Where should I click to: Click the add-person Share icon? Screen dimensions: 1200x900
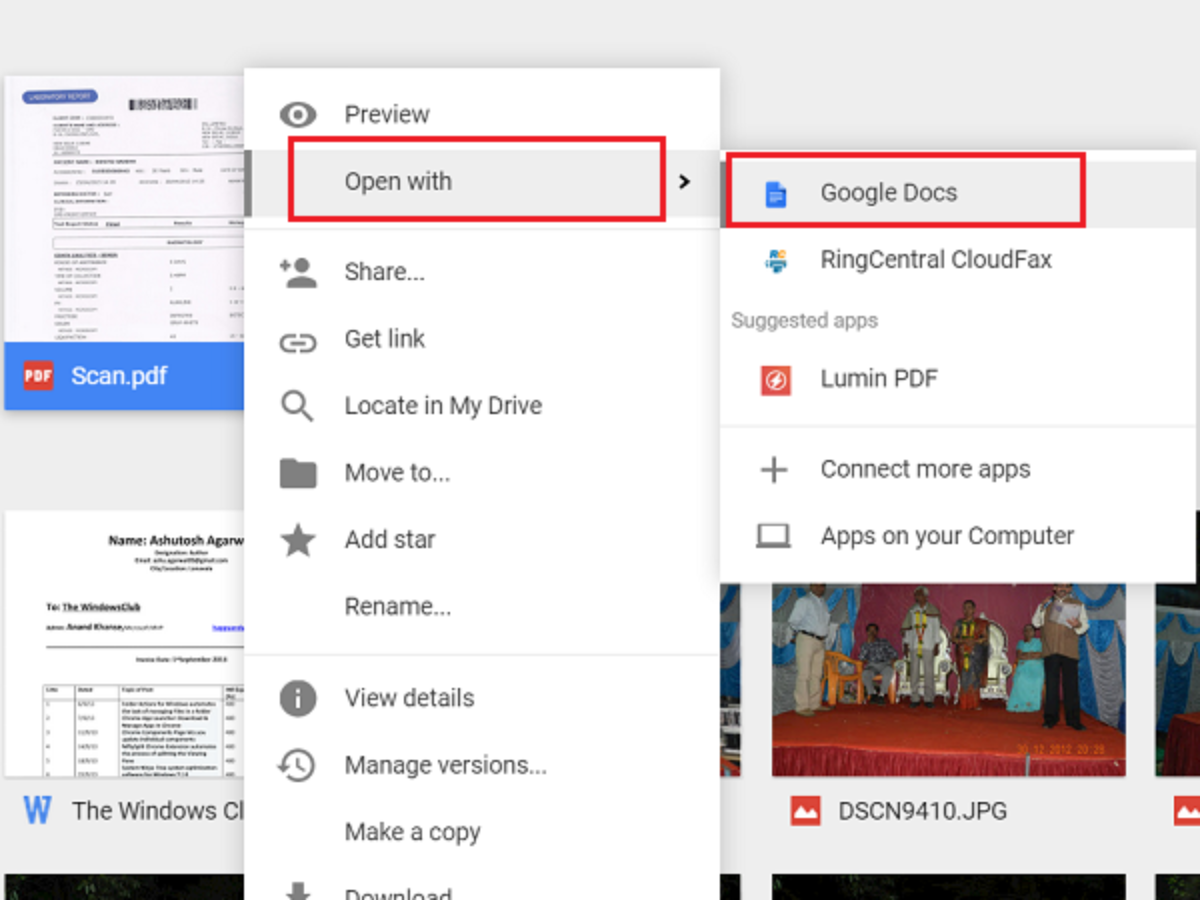[x=298, y=272]
